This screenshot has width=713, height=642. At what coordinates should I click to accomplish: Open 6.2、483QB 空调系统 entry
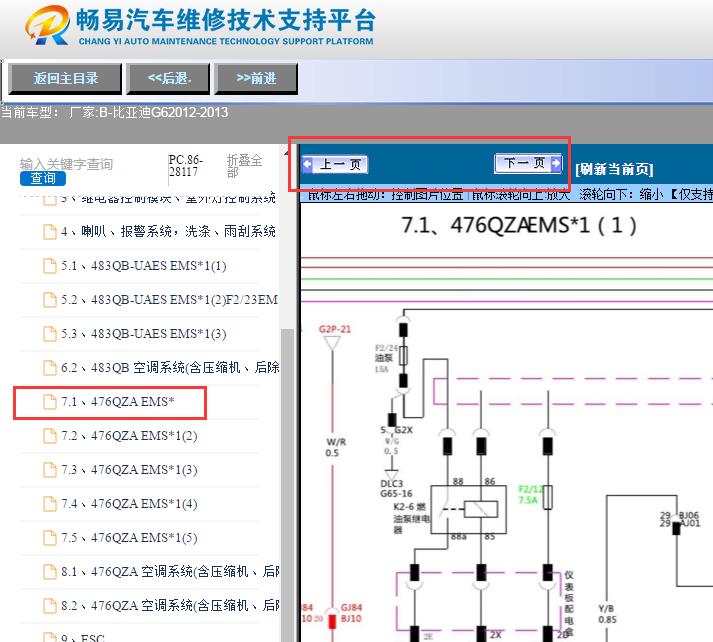pos(170,367)
